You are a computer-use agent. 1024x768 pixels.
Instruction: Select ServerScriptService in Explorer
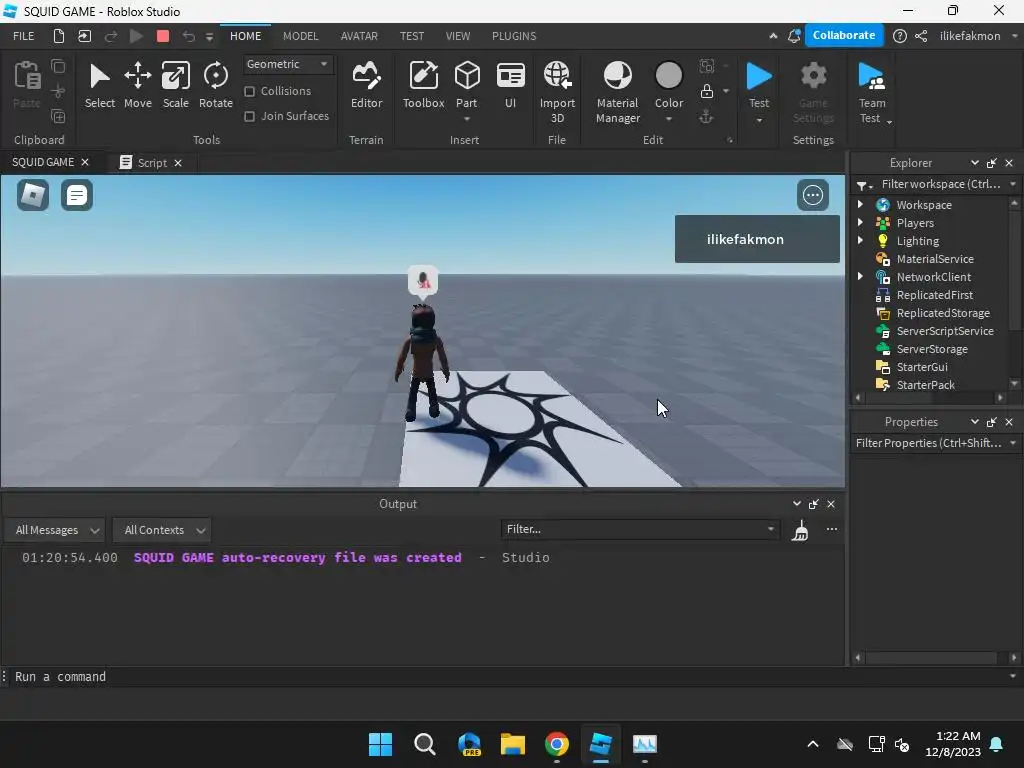pyautogui.click(x=944, y=331)
